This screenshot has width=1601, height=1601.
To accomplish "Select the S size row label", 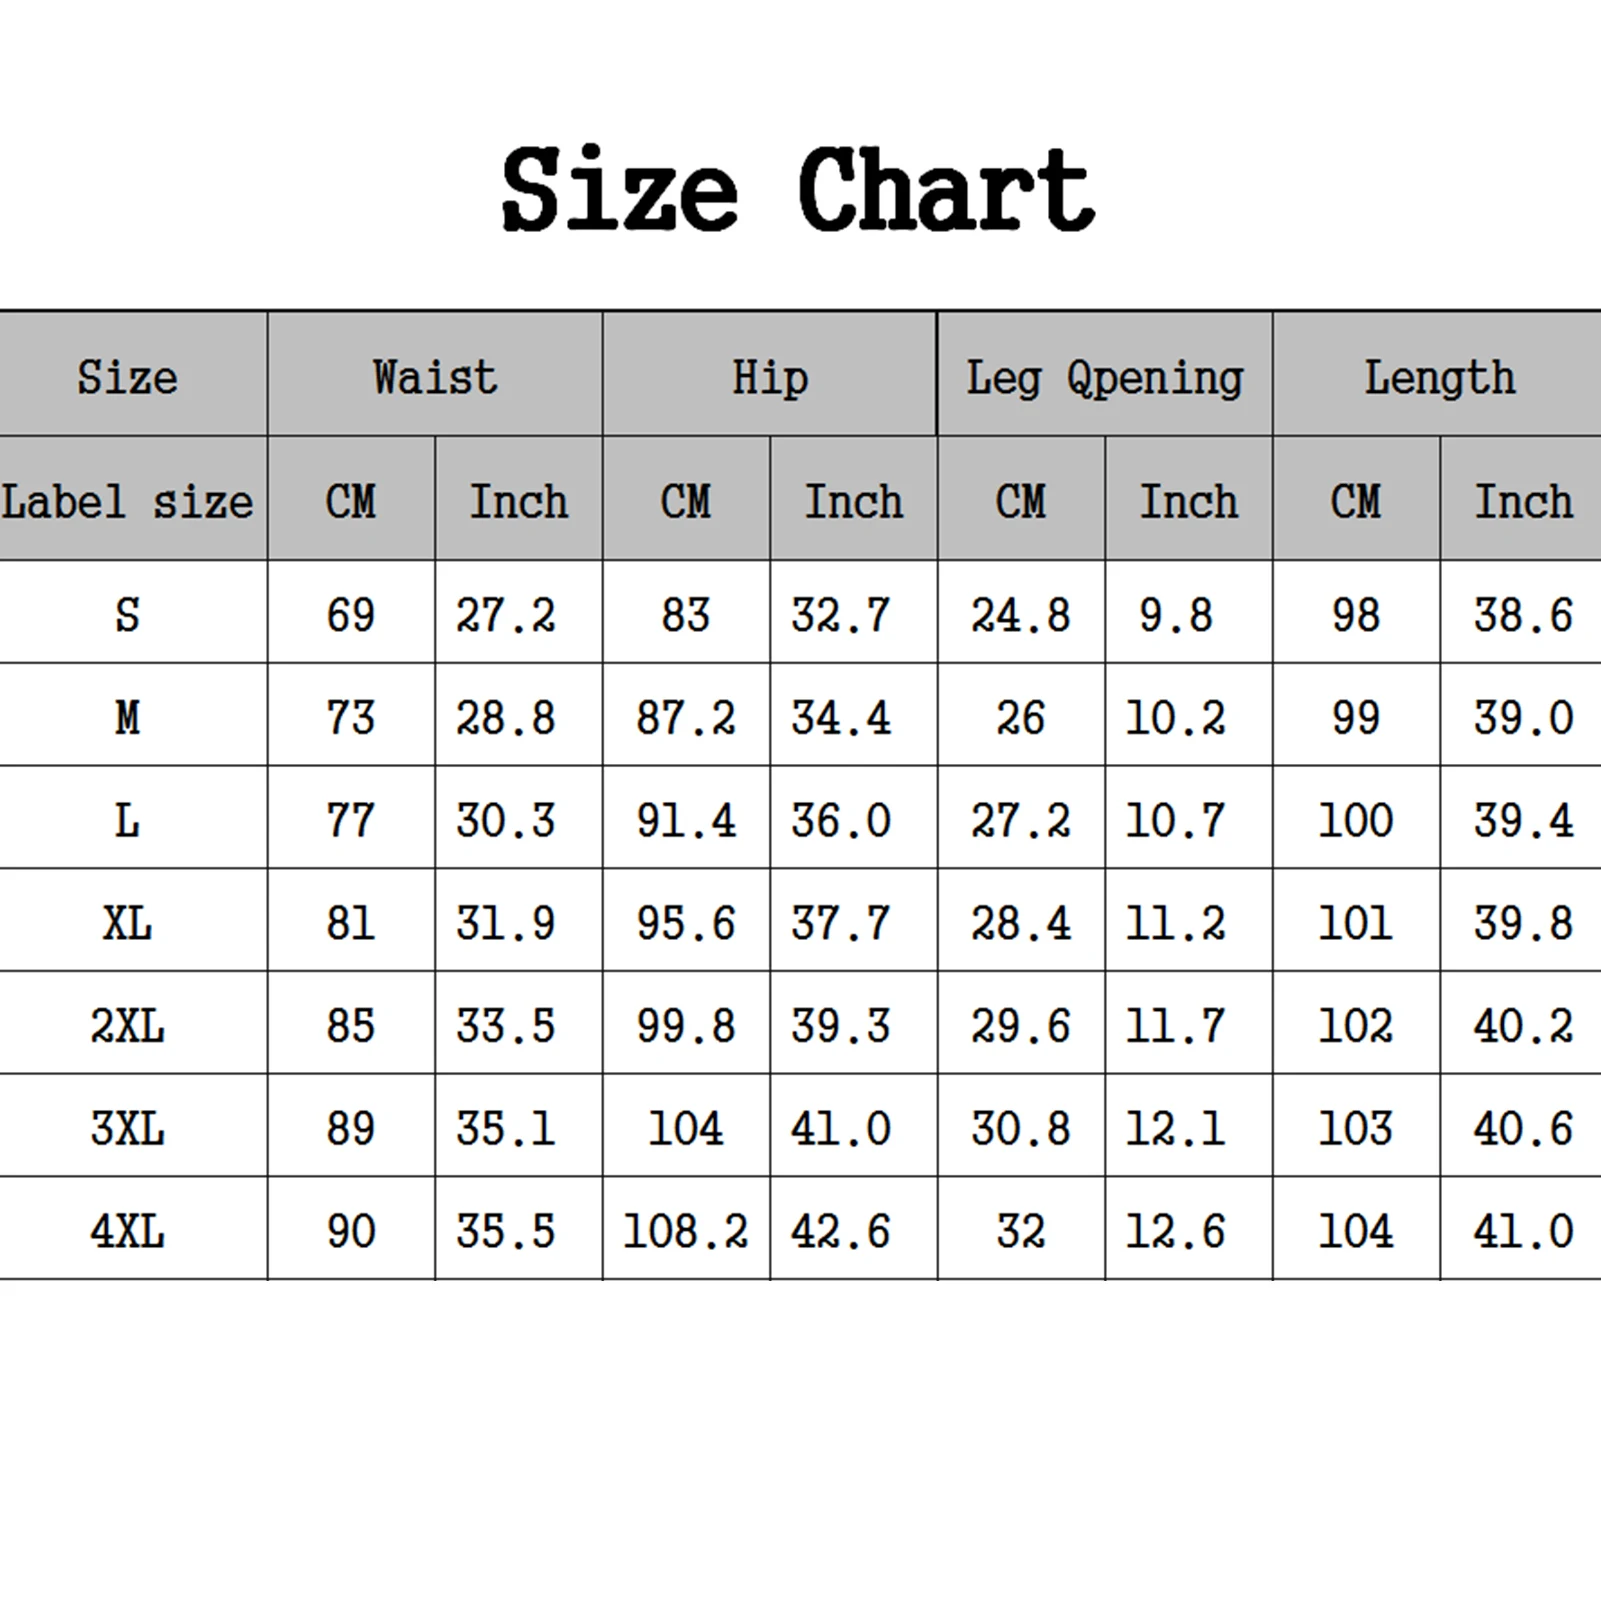I will point(127,614).
